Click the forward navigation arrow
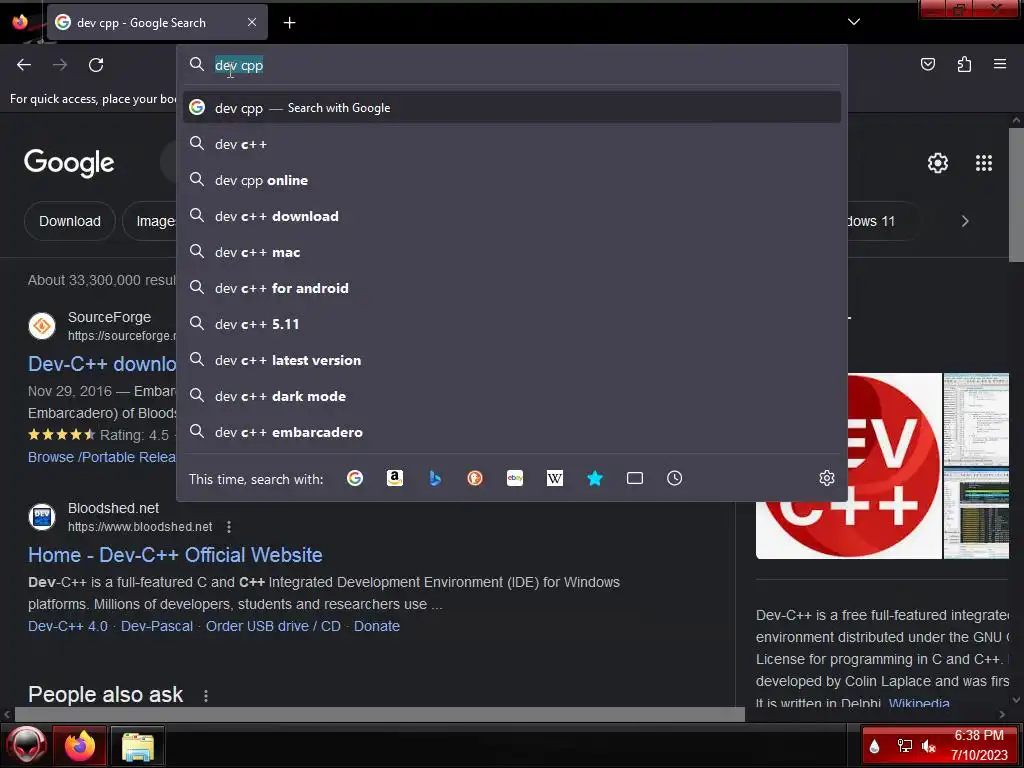This screenshot has height=768, width=1024. click(x=60, y=65)
